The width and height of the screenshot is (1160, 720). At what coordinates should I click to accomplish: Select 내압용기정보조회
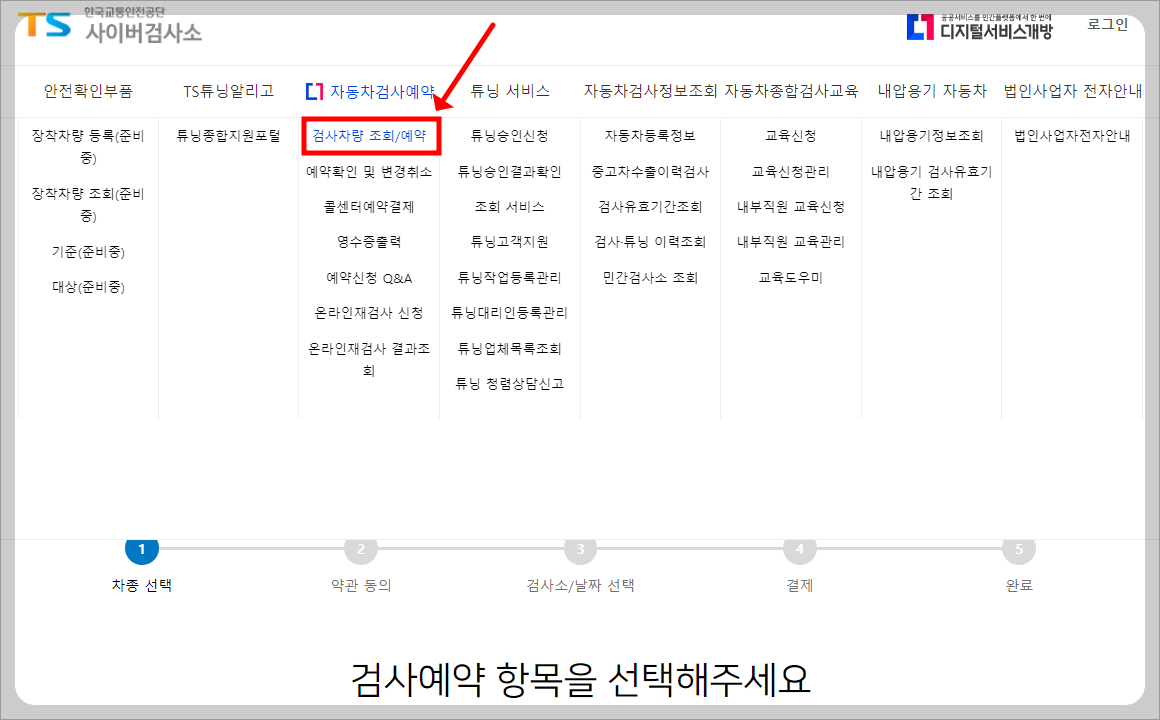[x=931, y=134]
